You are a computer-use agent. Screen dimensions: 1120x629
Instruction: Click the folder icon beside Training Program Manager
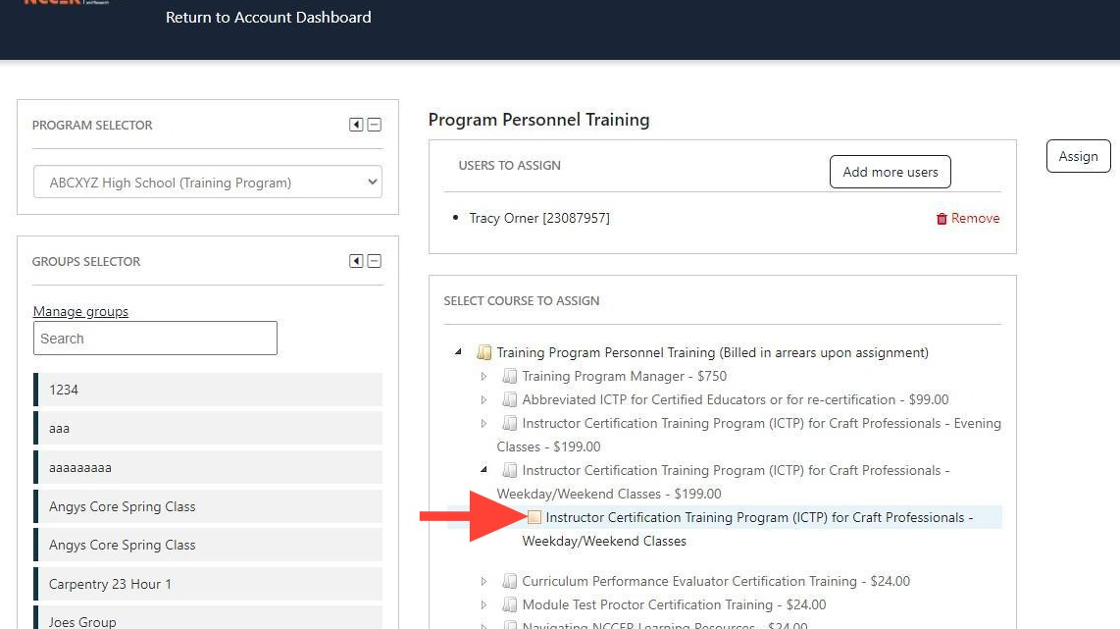[510, 376]
